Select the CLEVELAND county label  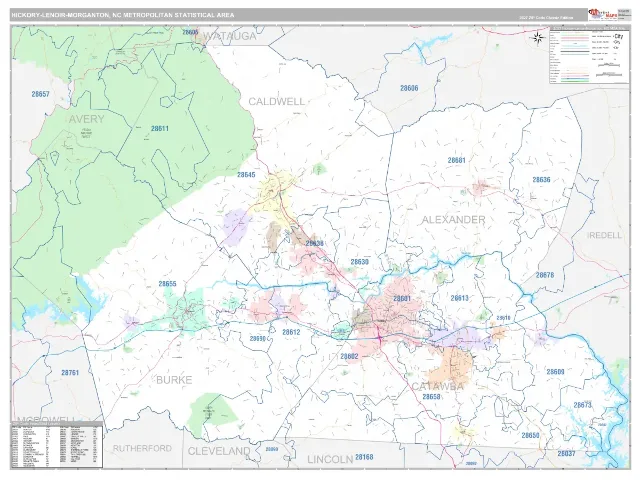point(219,451)
